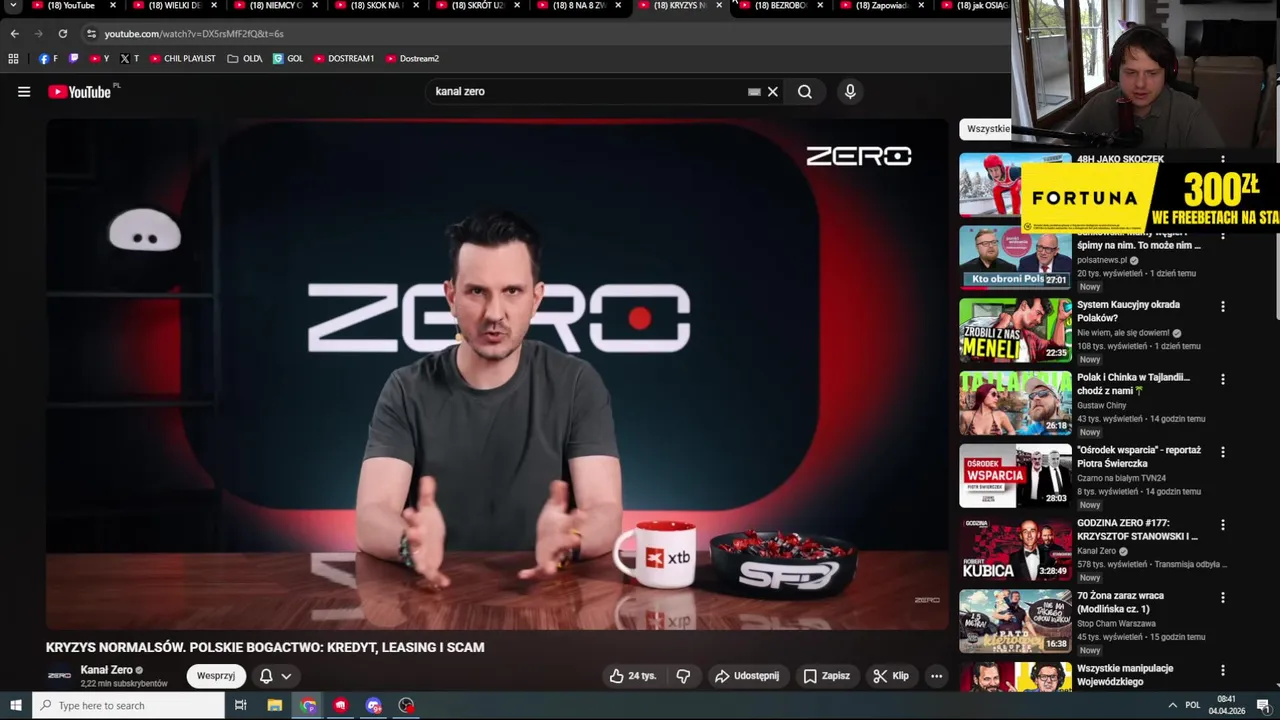The image size is (1280, 720).
Task: Click the magnifier search button
Action: point(805,92)
